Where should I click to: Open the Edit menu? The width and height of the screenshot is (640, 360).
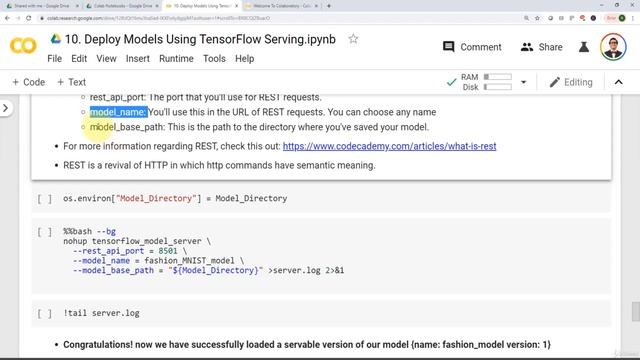pyautogui.click(x=79, y=58)
